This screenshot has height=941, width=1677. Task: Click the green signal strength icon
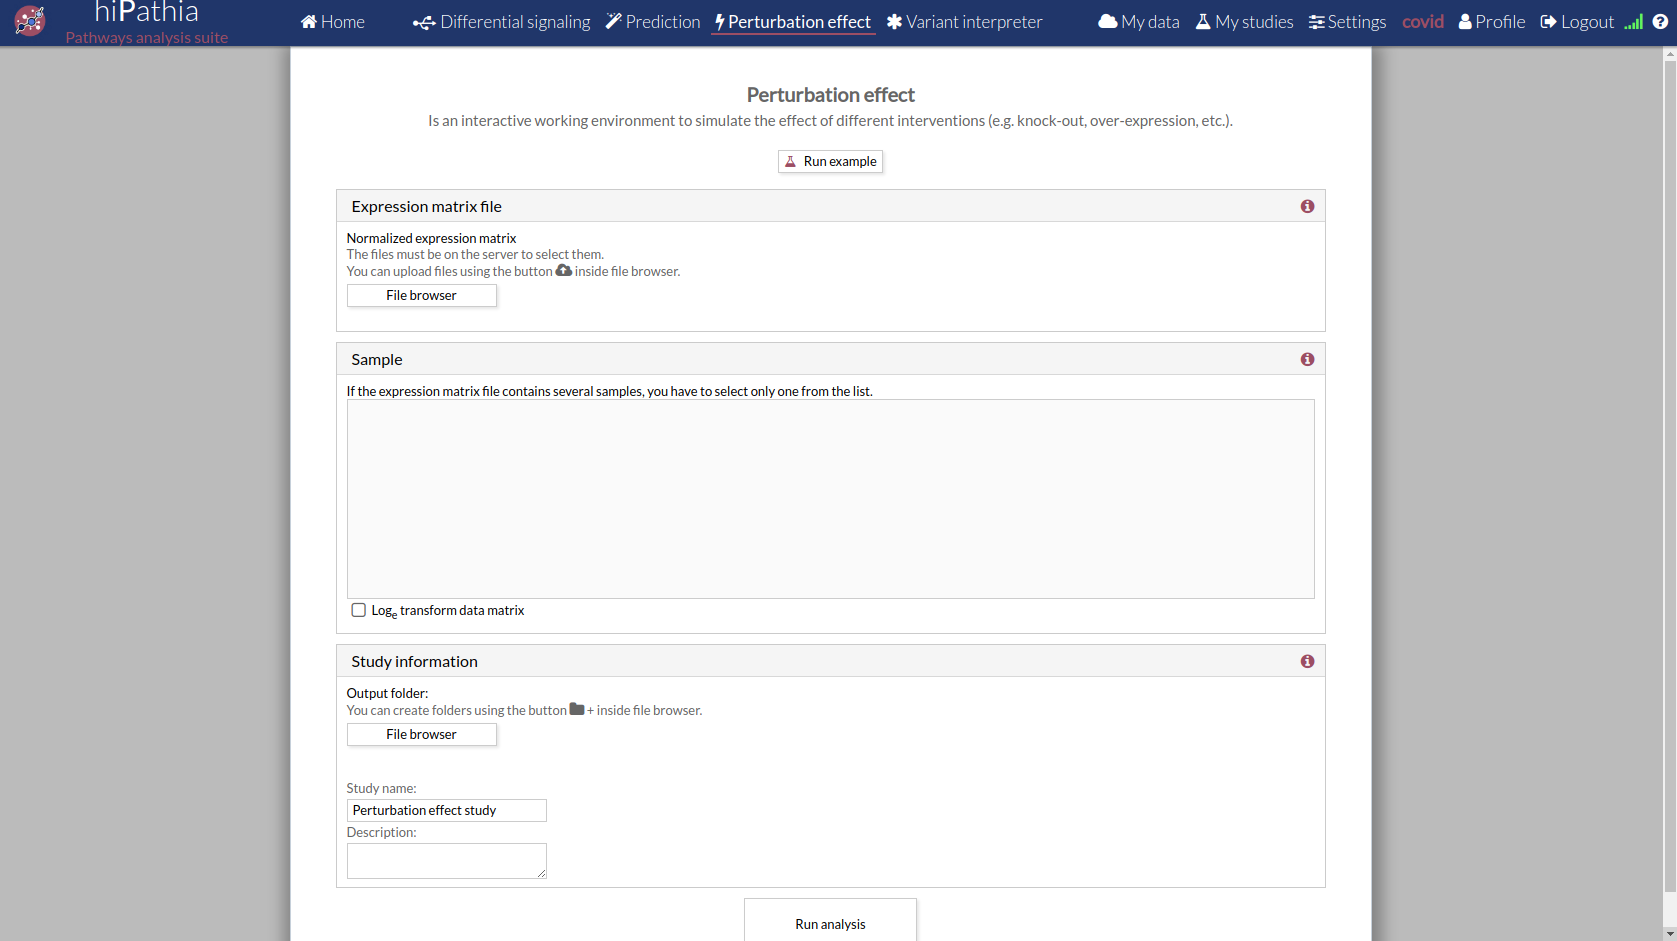pyautogui.click(x=1633, y=22)
